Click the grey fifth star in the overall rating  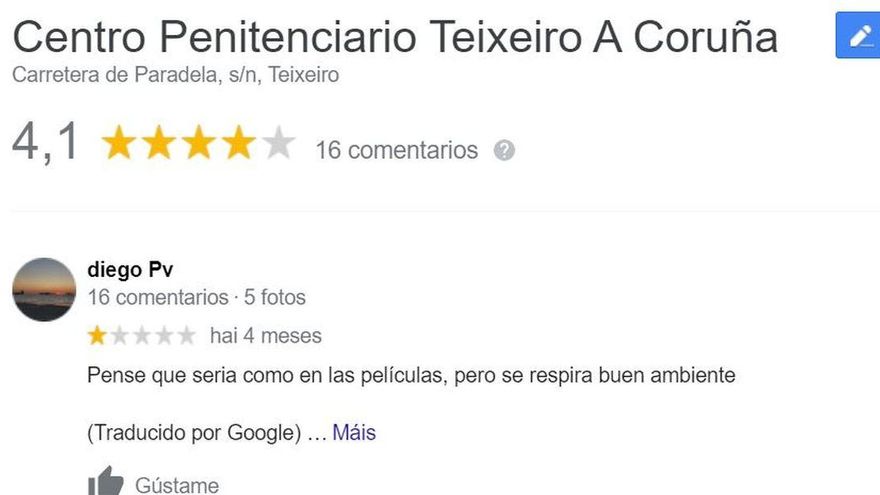(278, 143)
